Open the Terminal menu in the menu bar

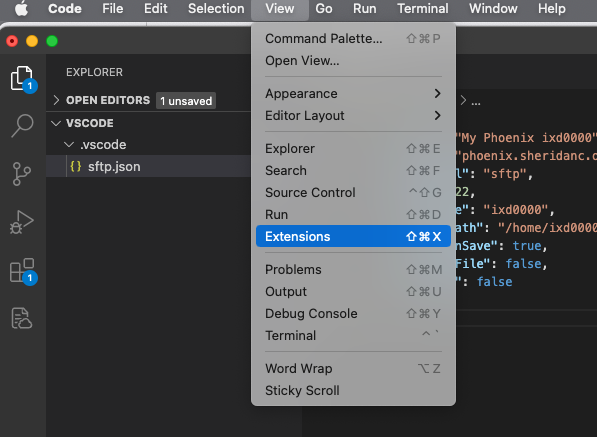click(x=423, y=8)
